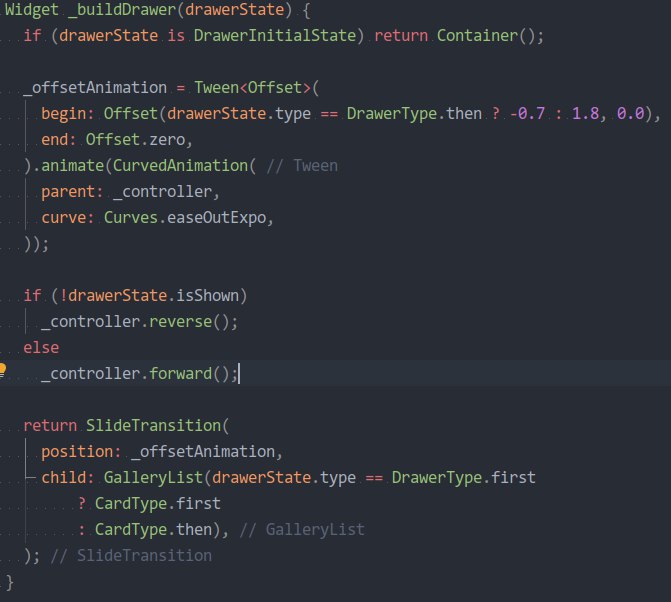The height and width of the screenshot is (602, 671).
Task: Click 'Container' in the return statement
Action: [x=477, y=36]
